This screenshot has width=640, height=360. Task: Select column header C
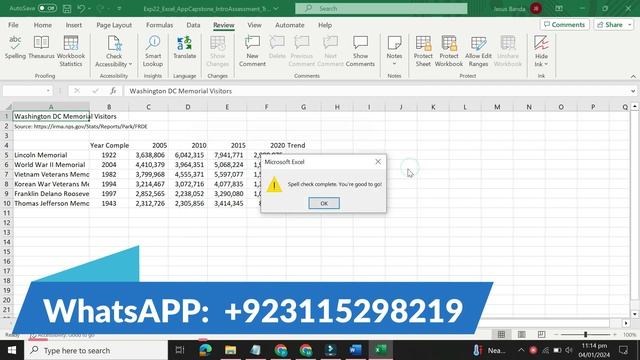tap(148, 107)
